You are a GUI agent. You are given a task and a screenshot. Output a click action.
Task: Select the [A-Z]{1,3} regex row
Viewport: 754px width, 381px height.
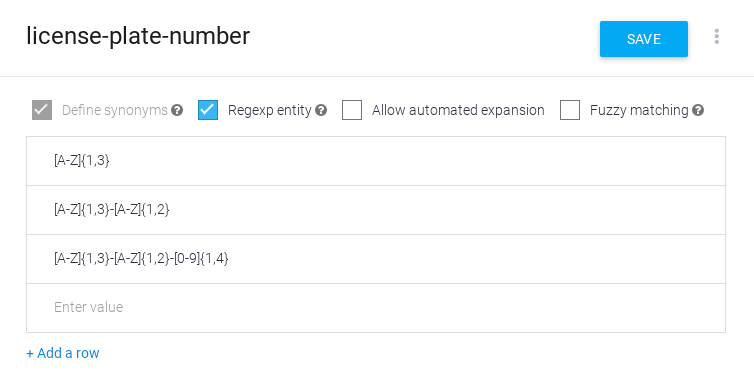[x=376, y=161]
